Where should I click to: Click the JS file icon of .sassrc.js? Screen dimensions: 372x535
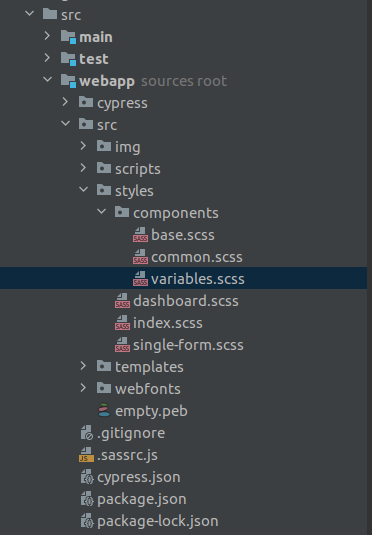(86, 455)
